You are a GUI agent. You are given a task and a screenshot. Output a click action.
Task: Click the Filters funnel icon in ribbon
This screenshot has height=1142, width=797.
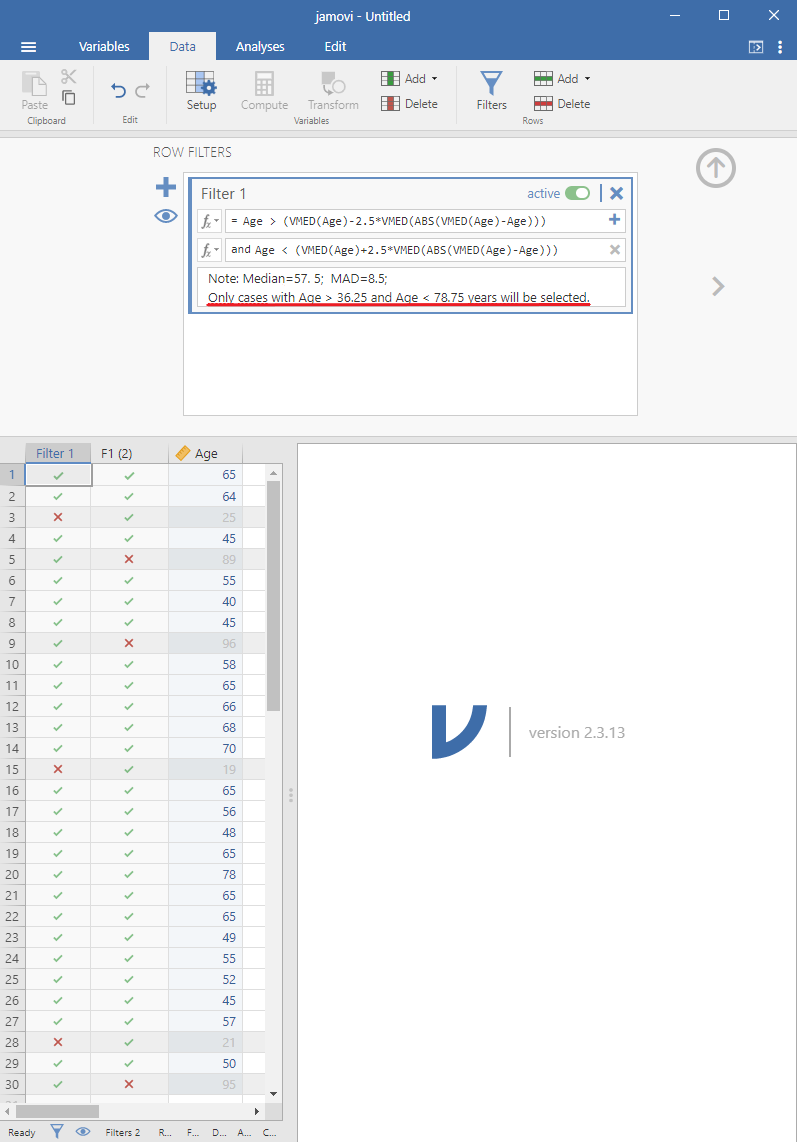coord(491,90)
